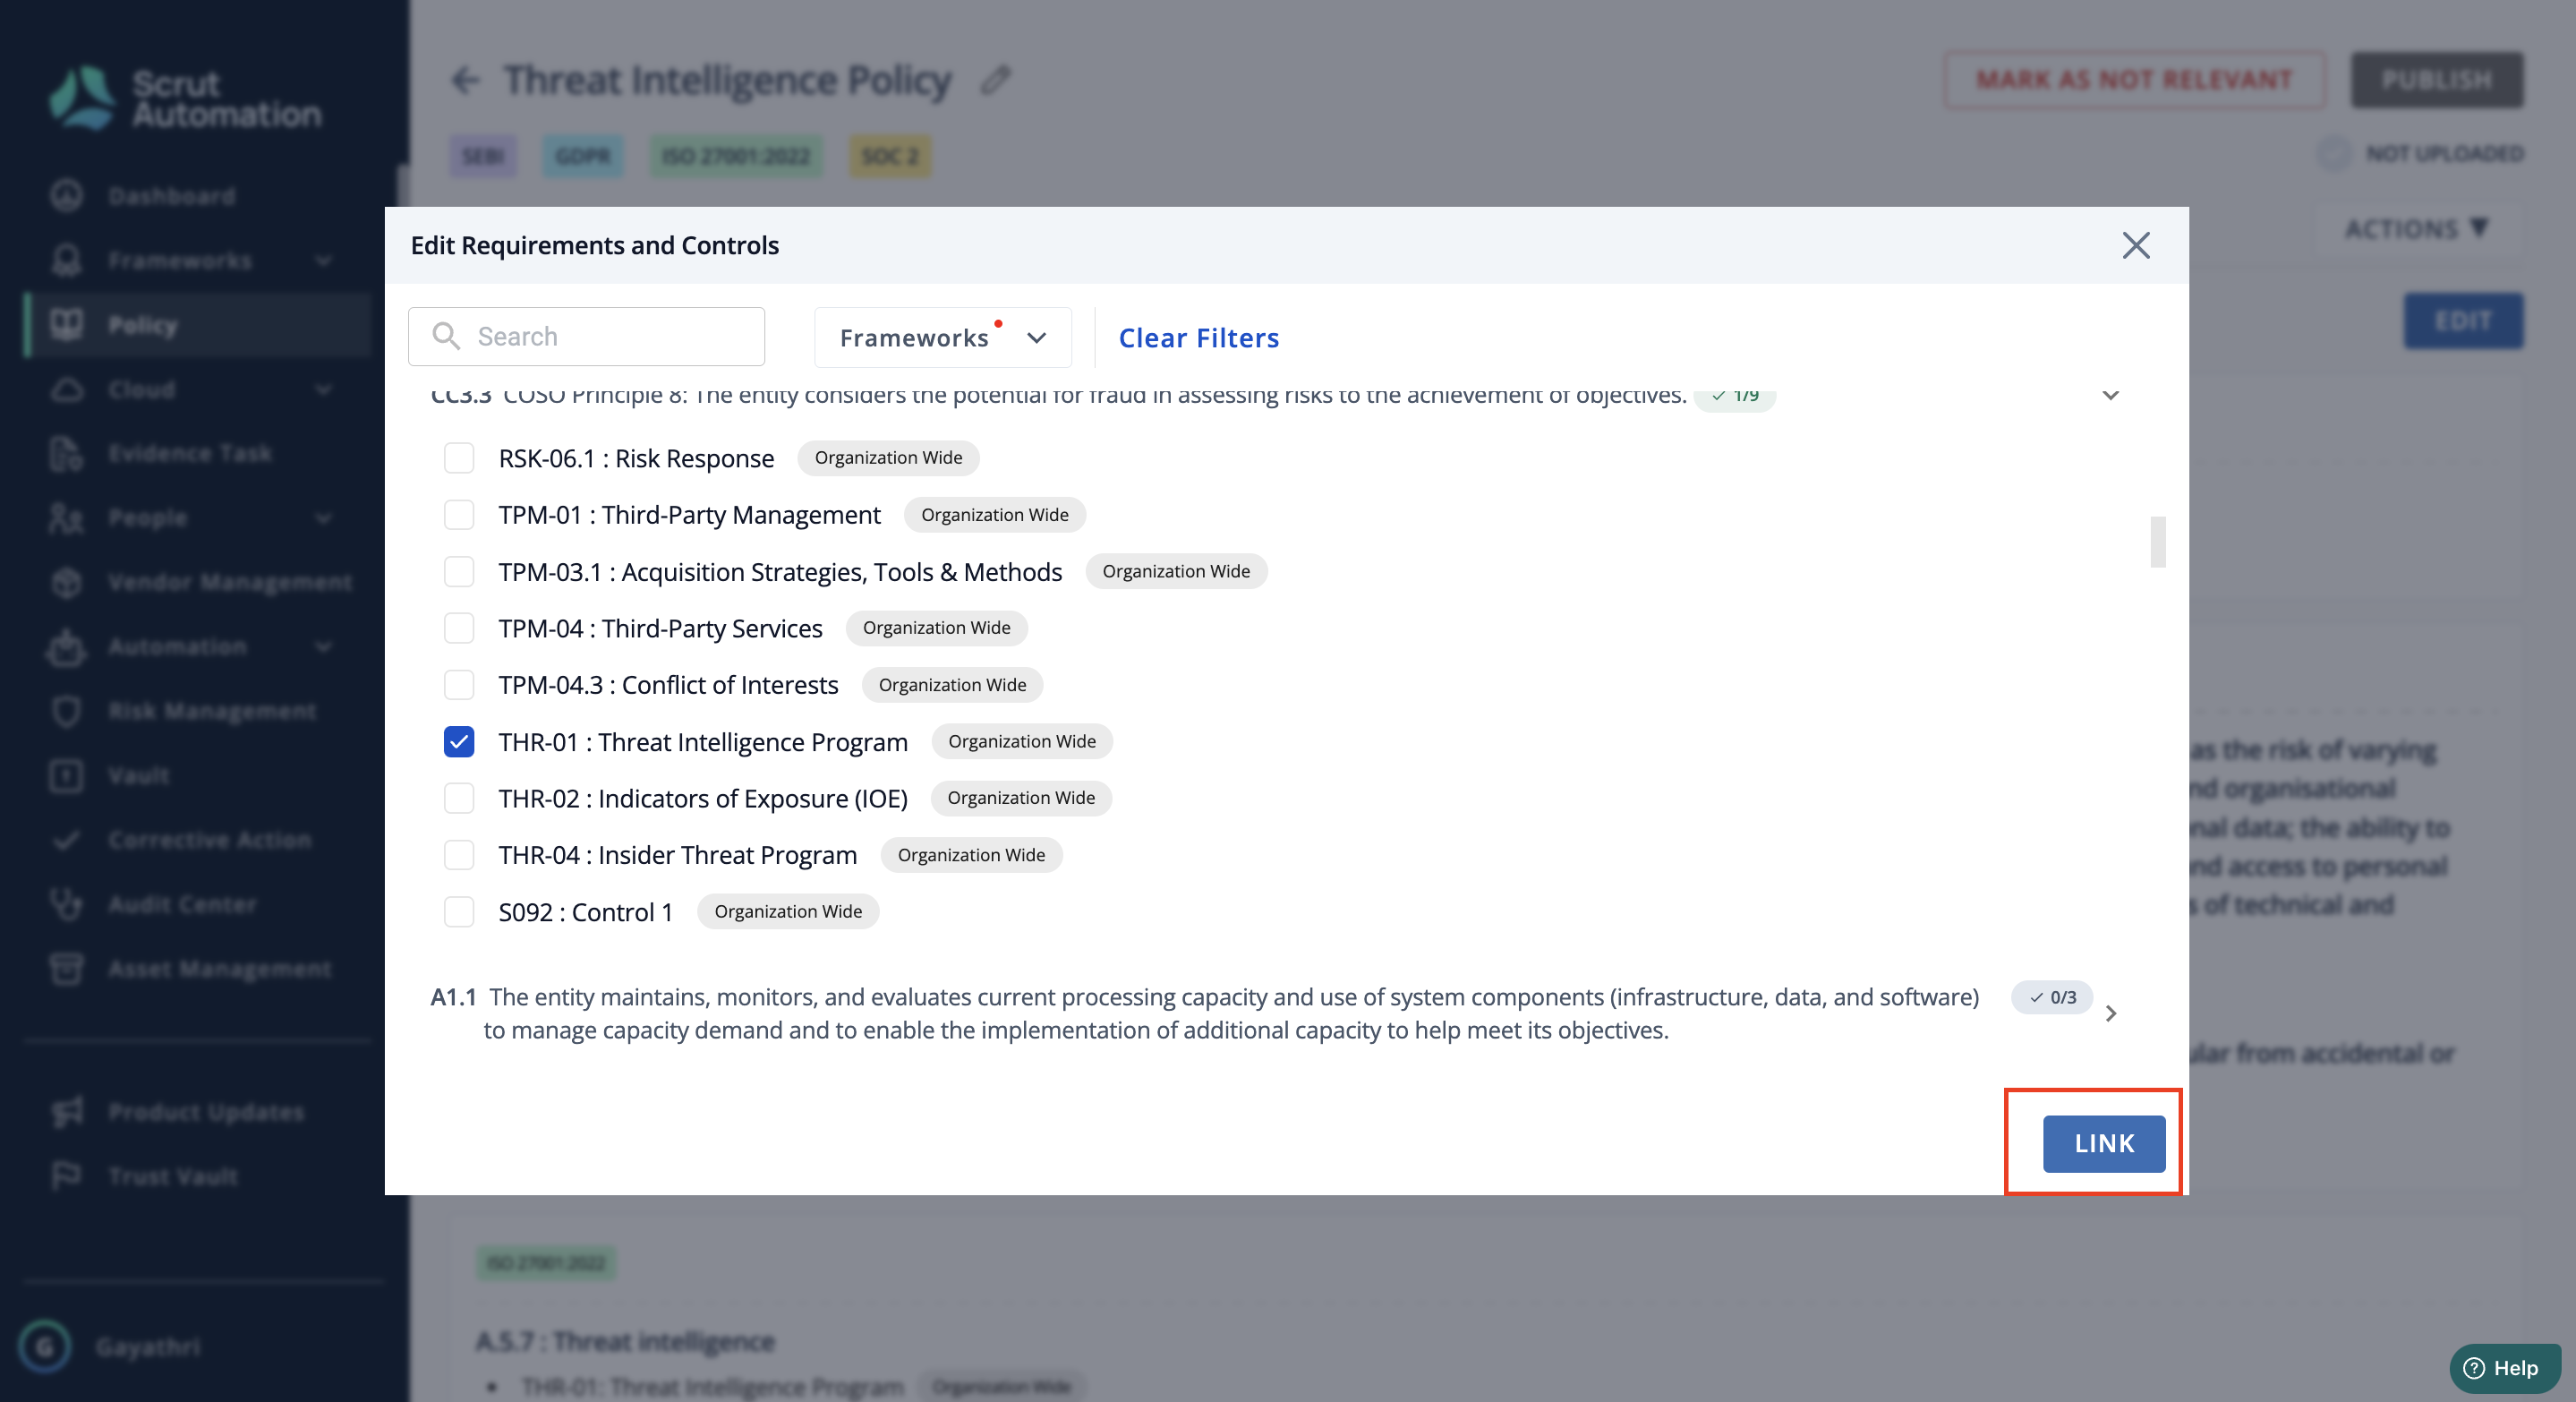Click the People sidebar icon
This screenshot has width=2576, height=1402.
[x=66, y=518]
